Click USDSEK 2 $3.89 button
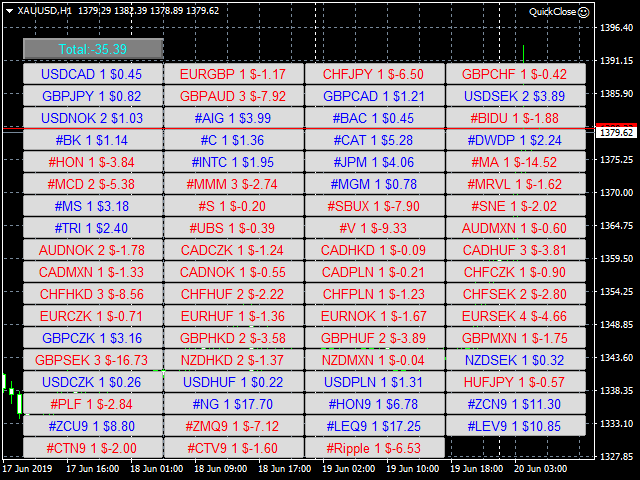This screenshot has width=640, height=480. 516,96
